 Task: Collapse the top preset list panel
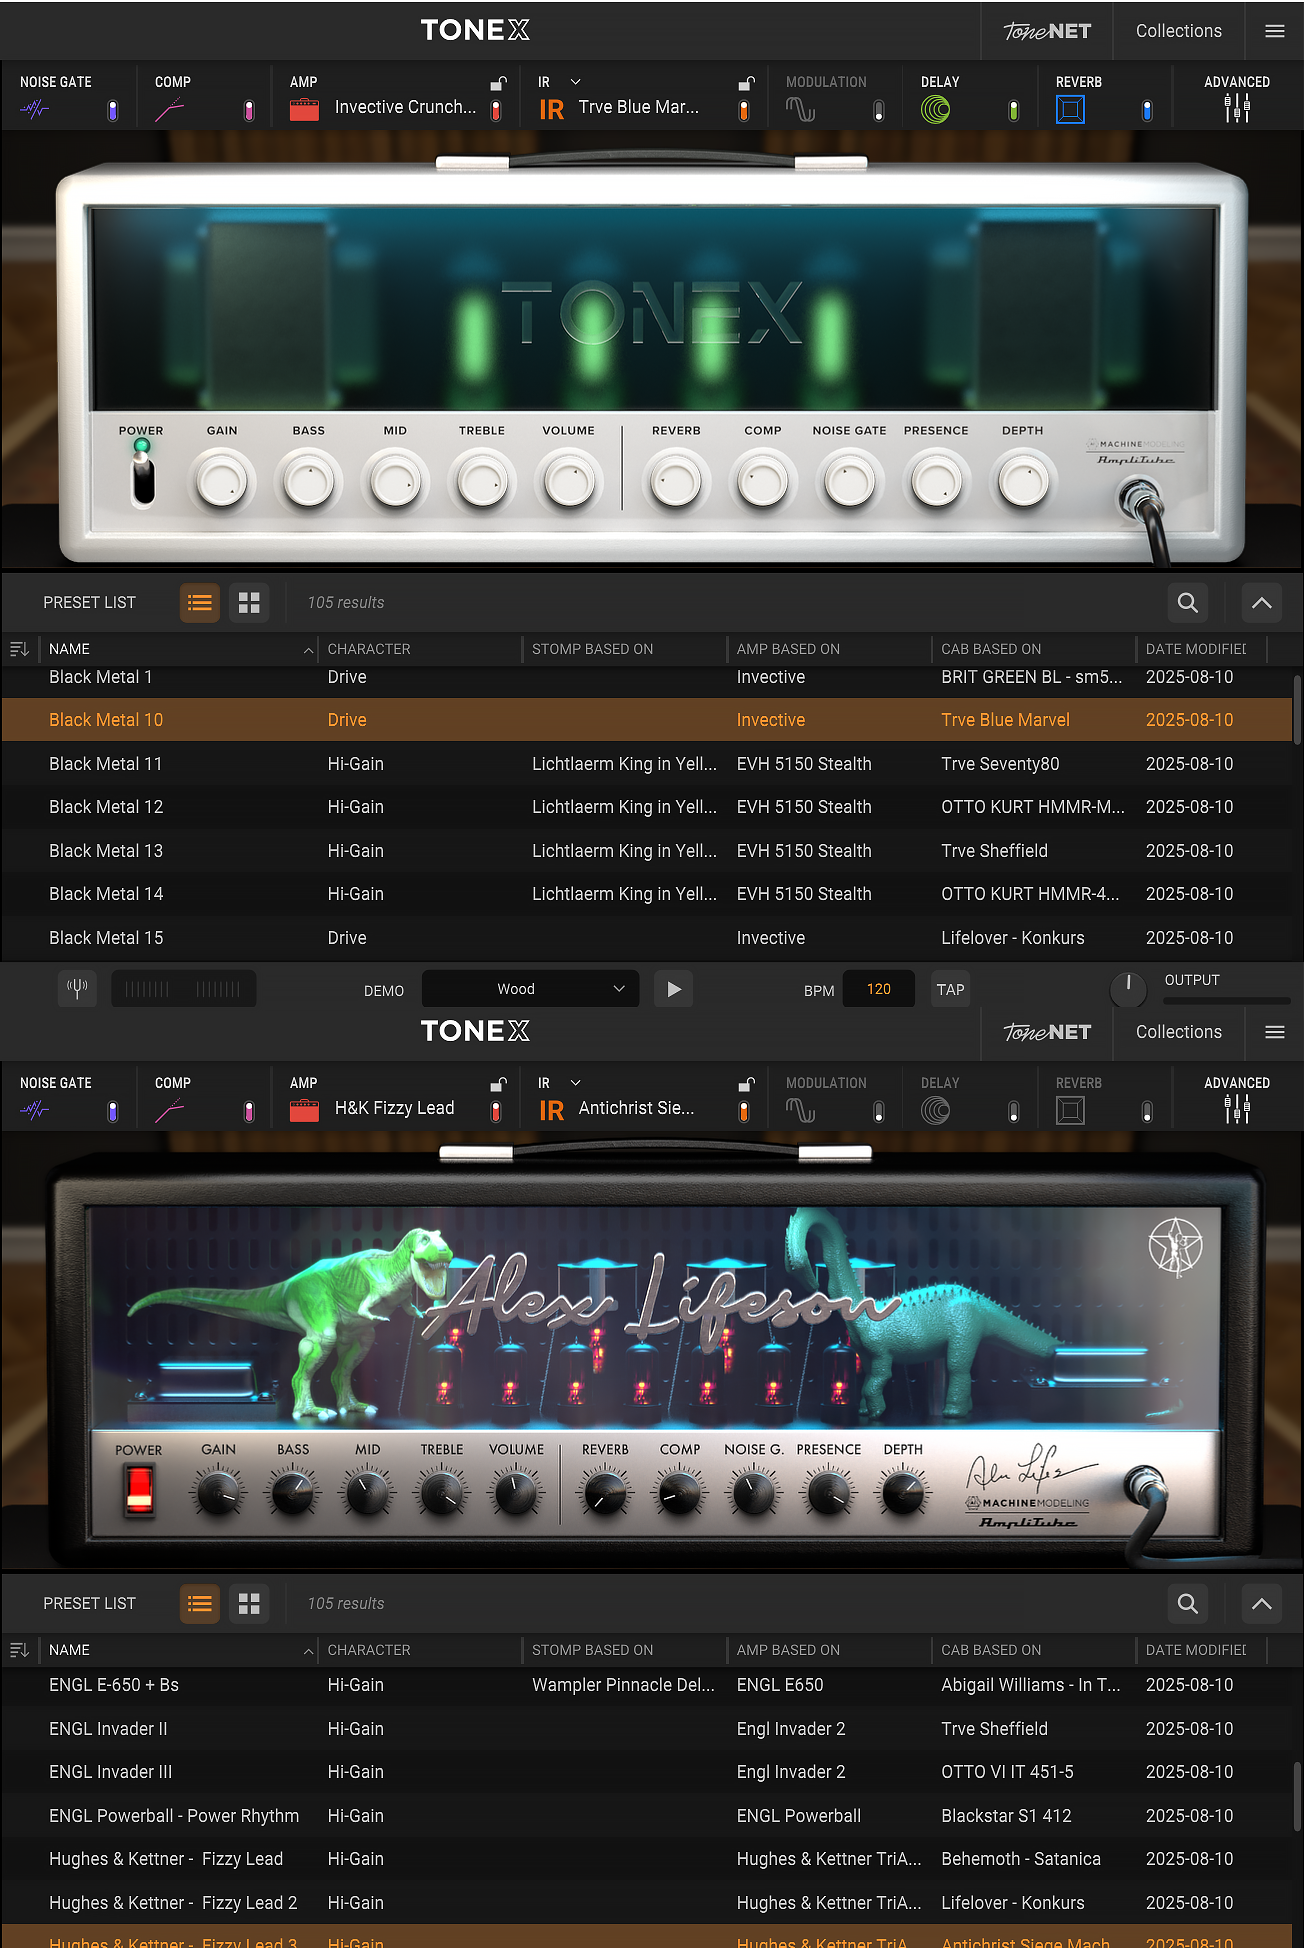click(1262, 603)
